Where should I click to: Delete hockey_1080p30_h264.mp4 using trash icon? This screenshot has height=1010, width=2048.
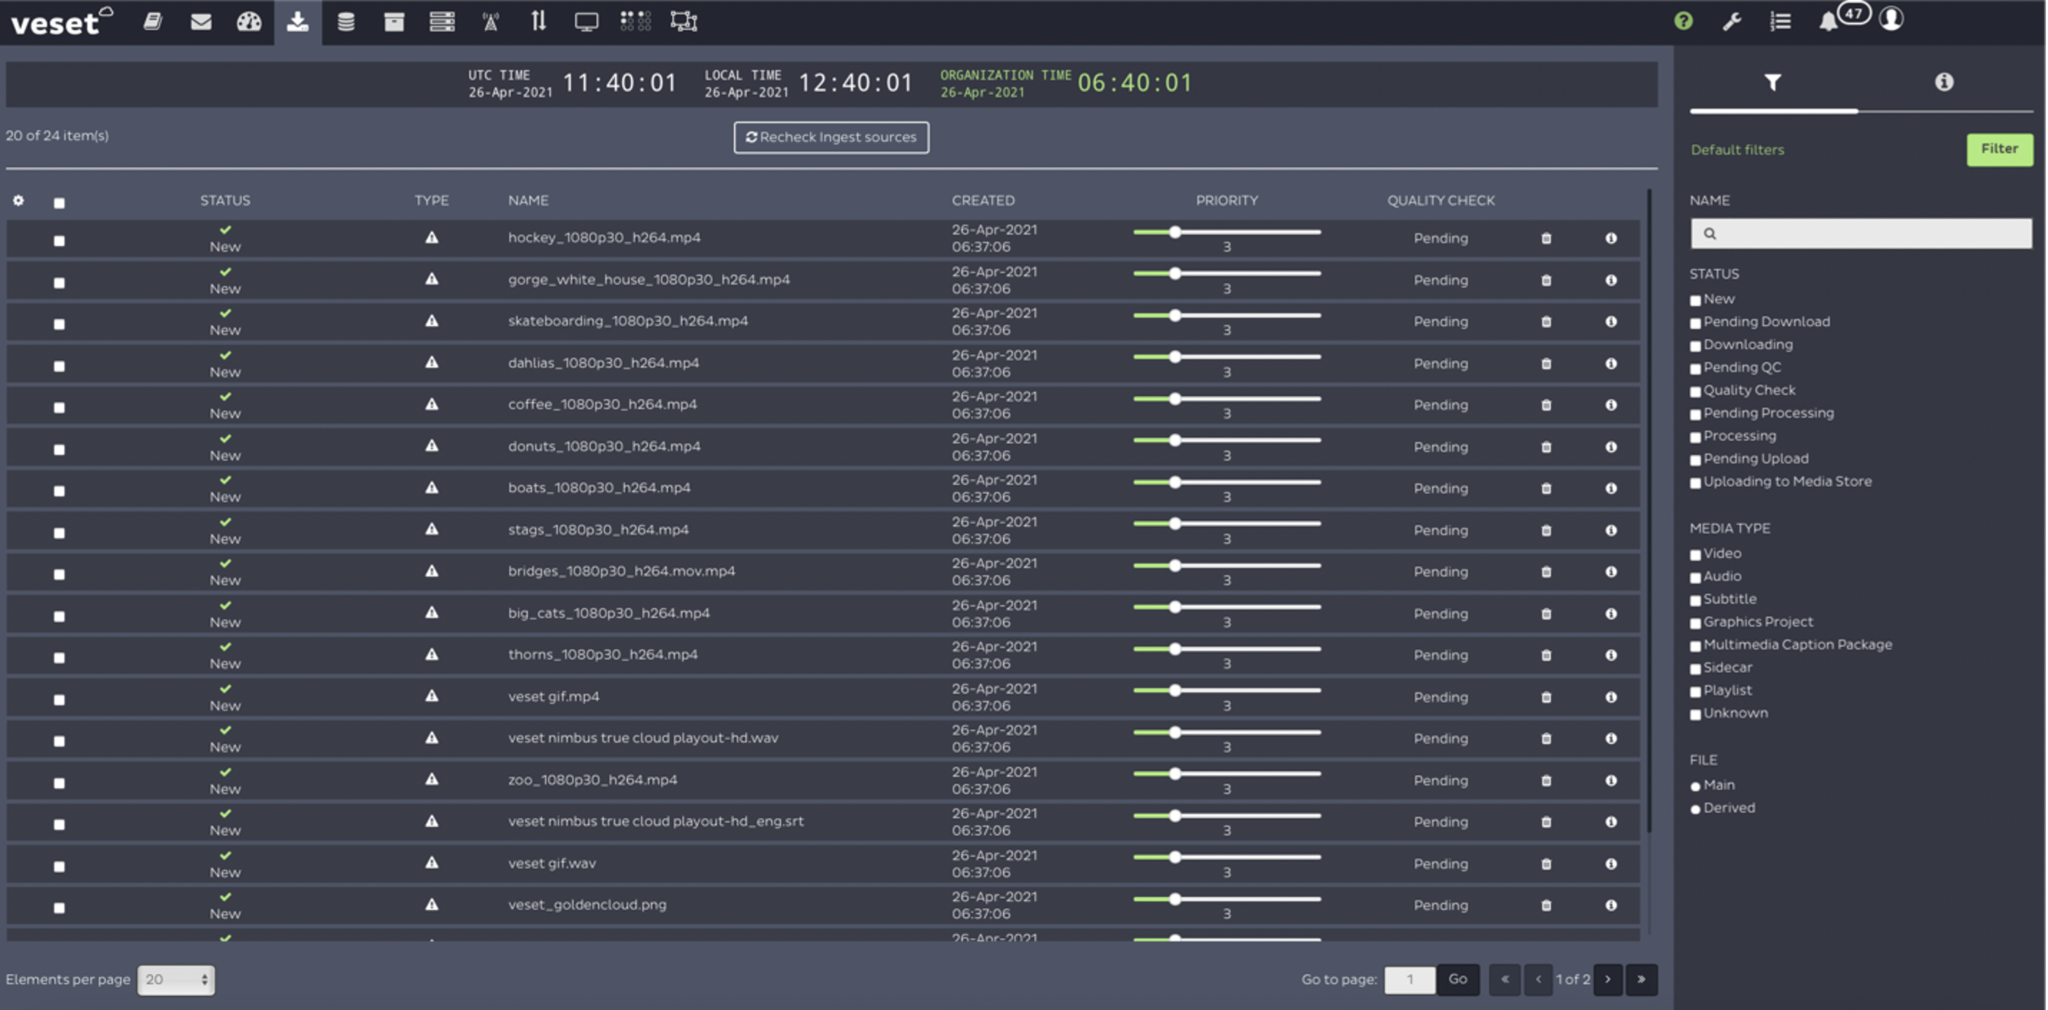1546,238
